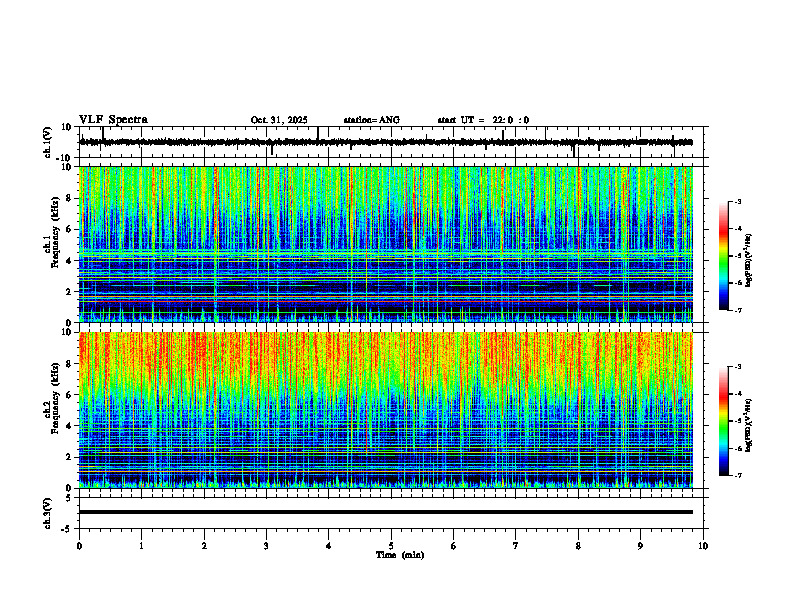Click time-axis tick label '1'
Image resolution: width=792 pixels, height=612 pixels.
pyautogui.click(x=141, y=546)
